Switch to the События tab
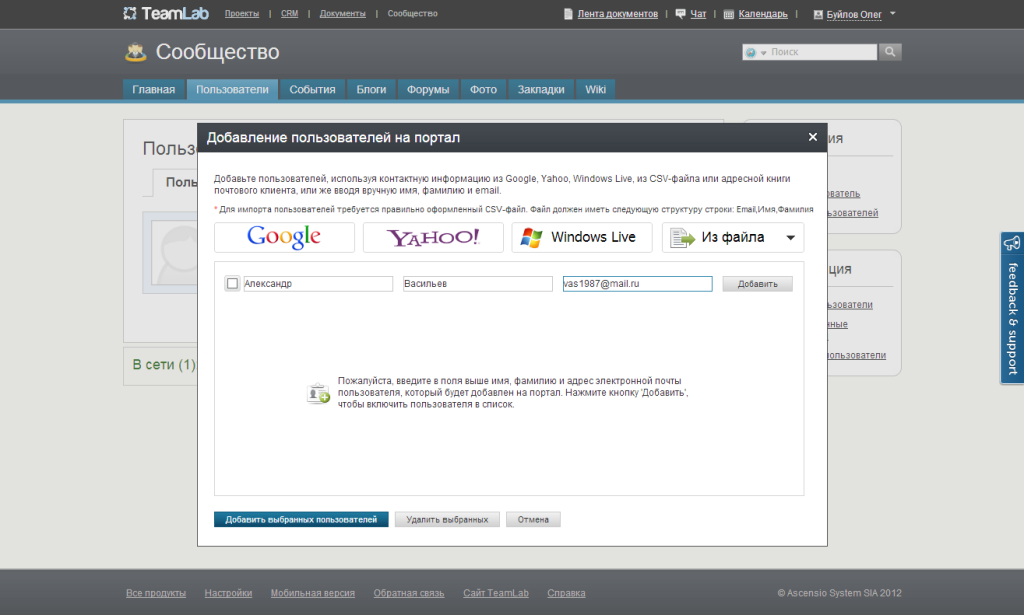1024x615 pixels. coord(312,89)
